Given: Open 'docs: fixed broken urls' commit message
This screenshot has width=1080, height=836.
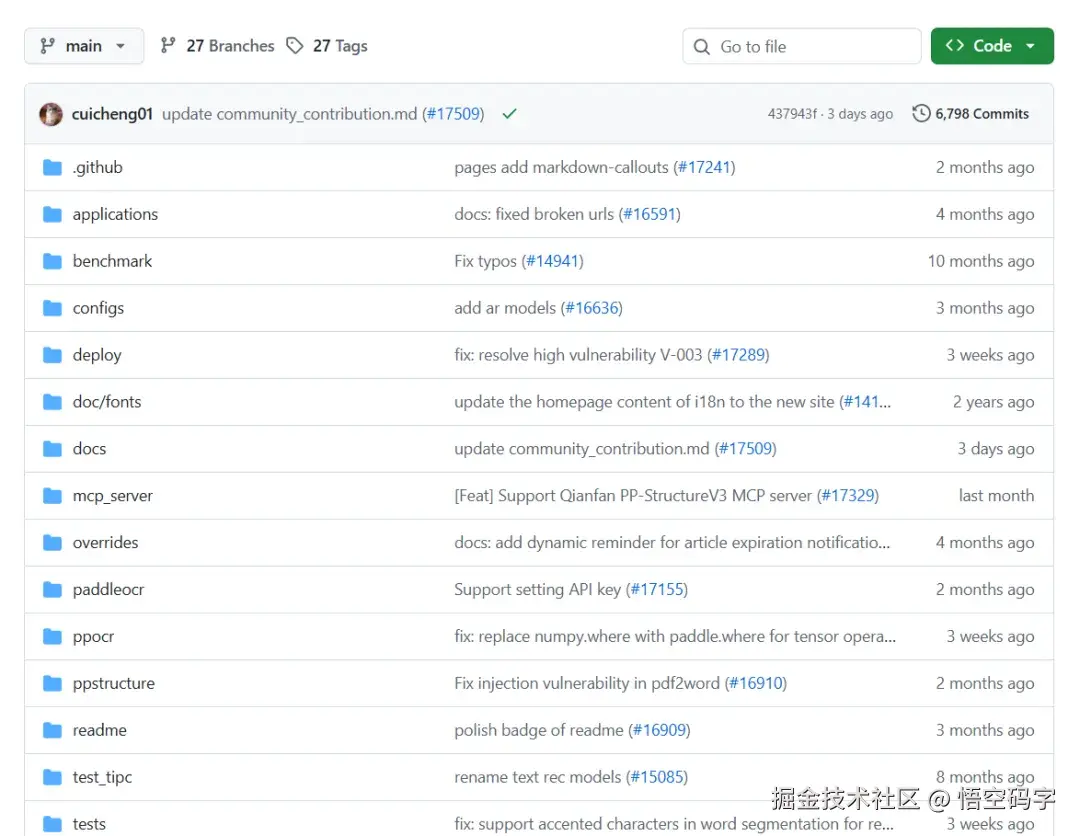Looking at the screenshot, I should (x=534, y=214).
